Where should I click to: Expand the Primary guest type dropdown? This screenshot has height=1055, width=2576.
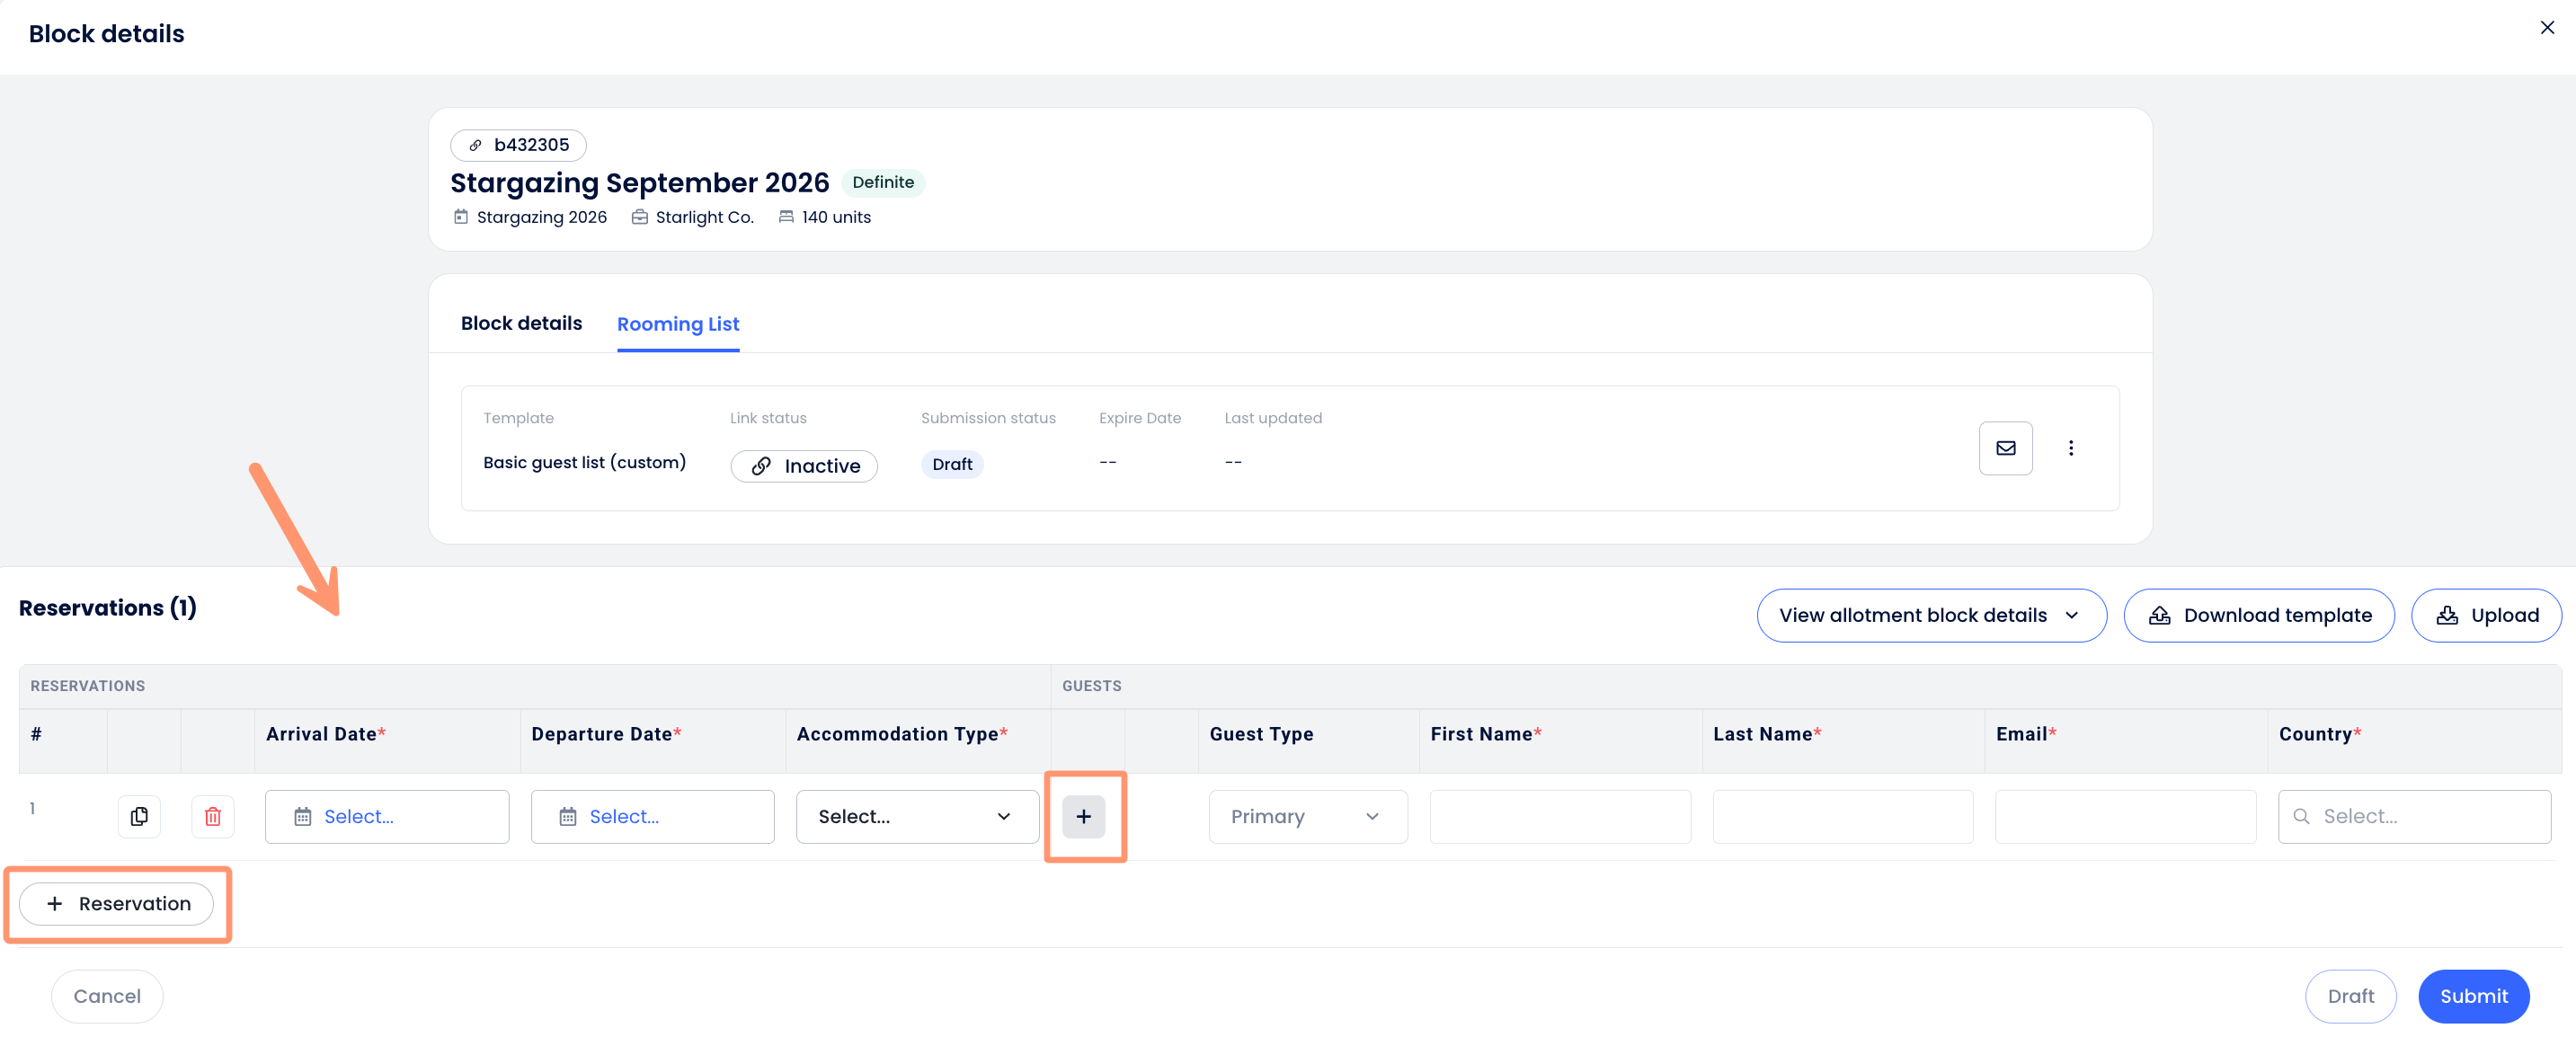pos(1307,816)
